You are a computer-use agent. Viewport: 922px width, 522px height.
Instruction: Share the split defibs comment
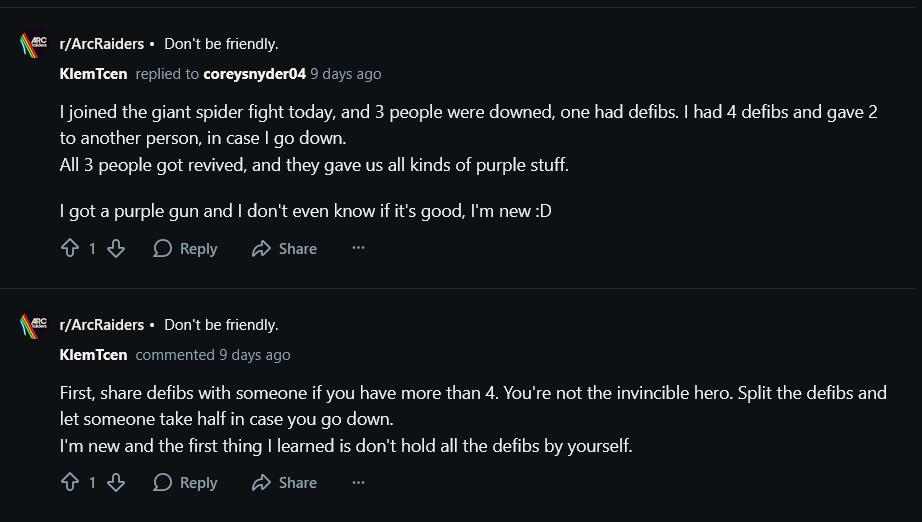point(285,483)
